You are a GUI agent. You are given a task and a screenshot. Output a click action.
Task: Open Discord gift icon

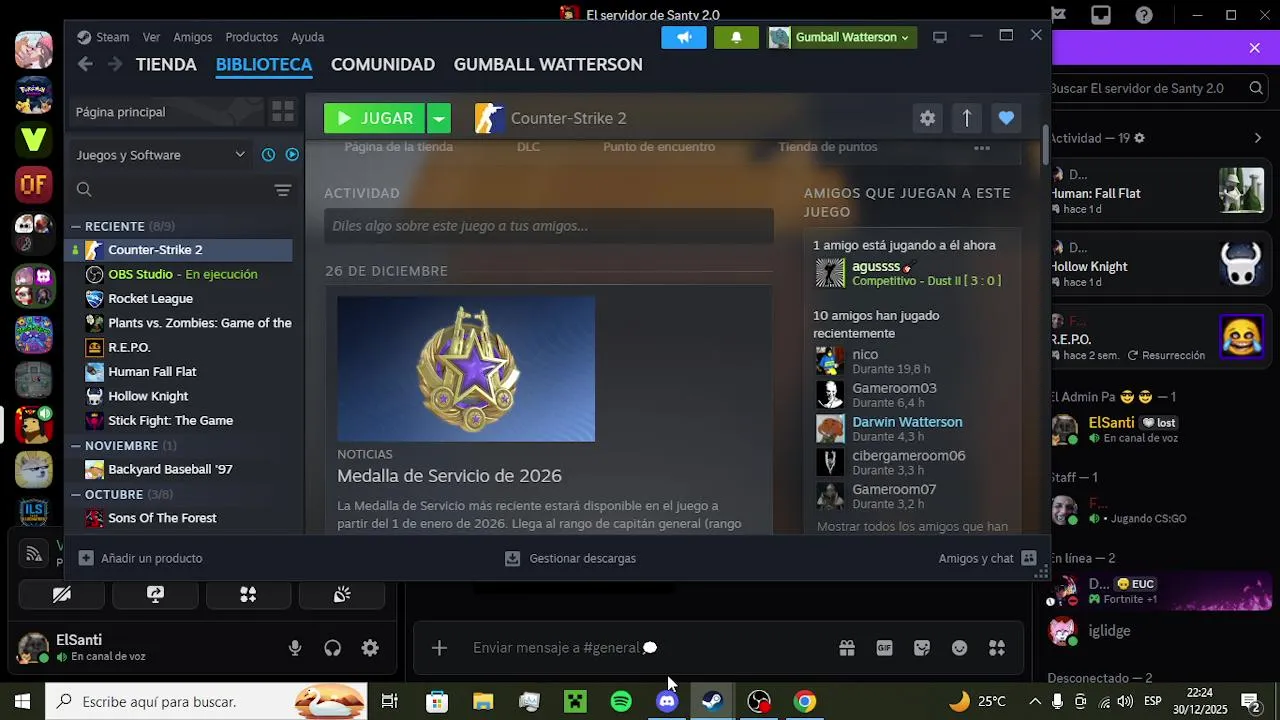(847, 648)
